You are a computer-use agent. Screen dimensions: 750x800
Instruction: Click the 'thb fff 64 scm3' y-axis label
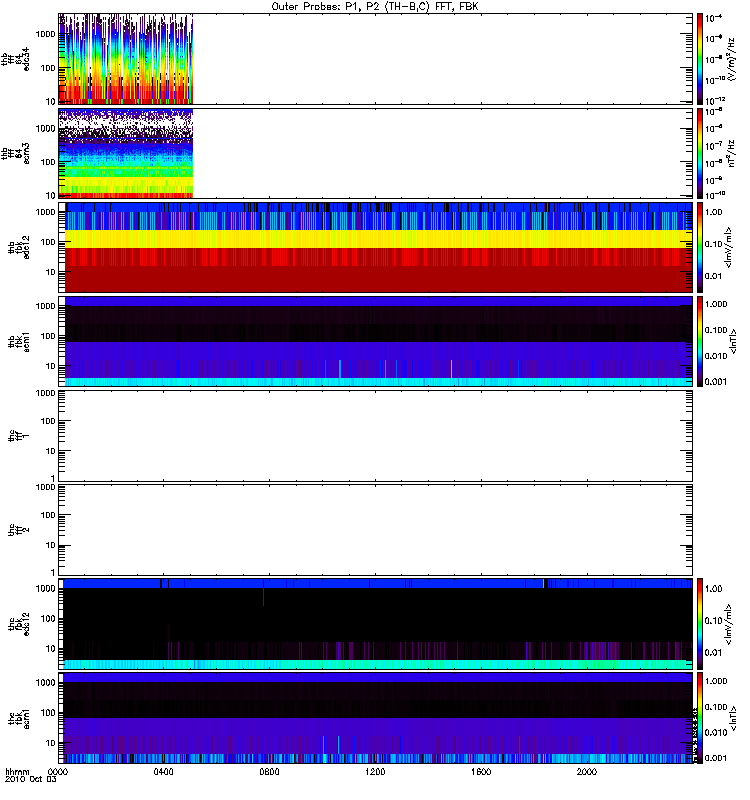point(15,153)
